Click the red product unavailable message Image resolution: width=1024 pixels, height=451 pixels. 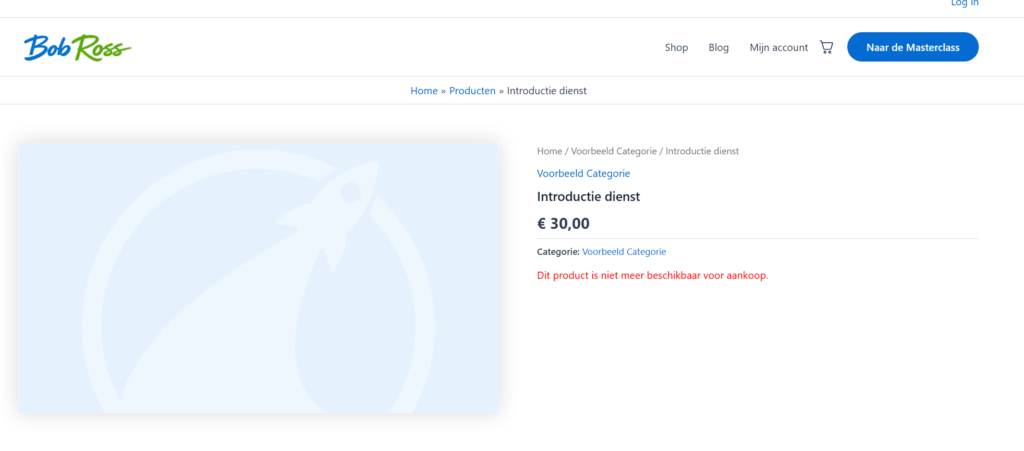pos(652,275)
